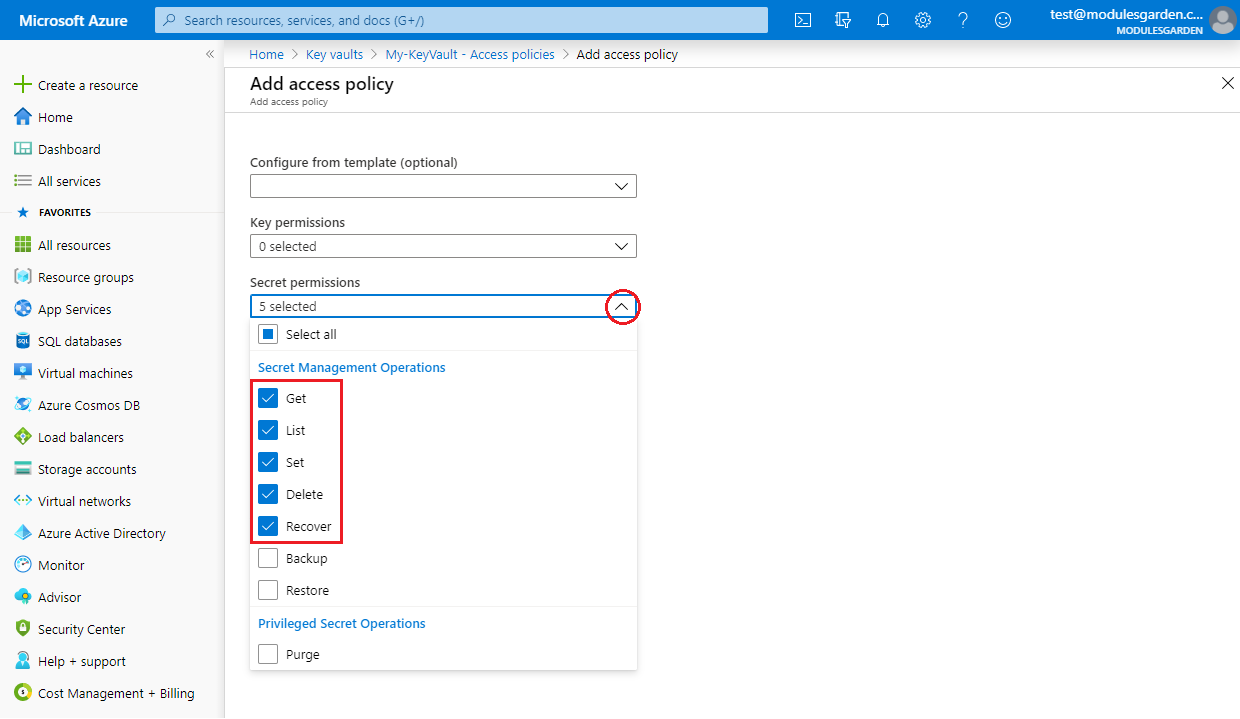
Task: Close the Add access policy blade
Action: tap(1228, 83)
